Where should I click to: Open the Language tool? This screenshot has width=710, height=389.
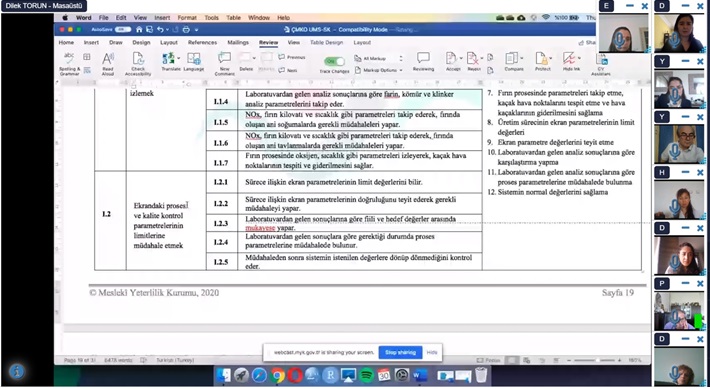pos(193,62)
